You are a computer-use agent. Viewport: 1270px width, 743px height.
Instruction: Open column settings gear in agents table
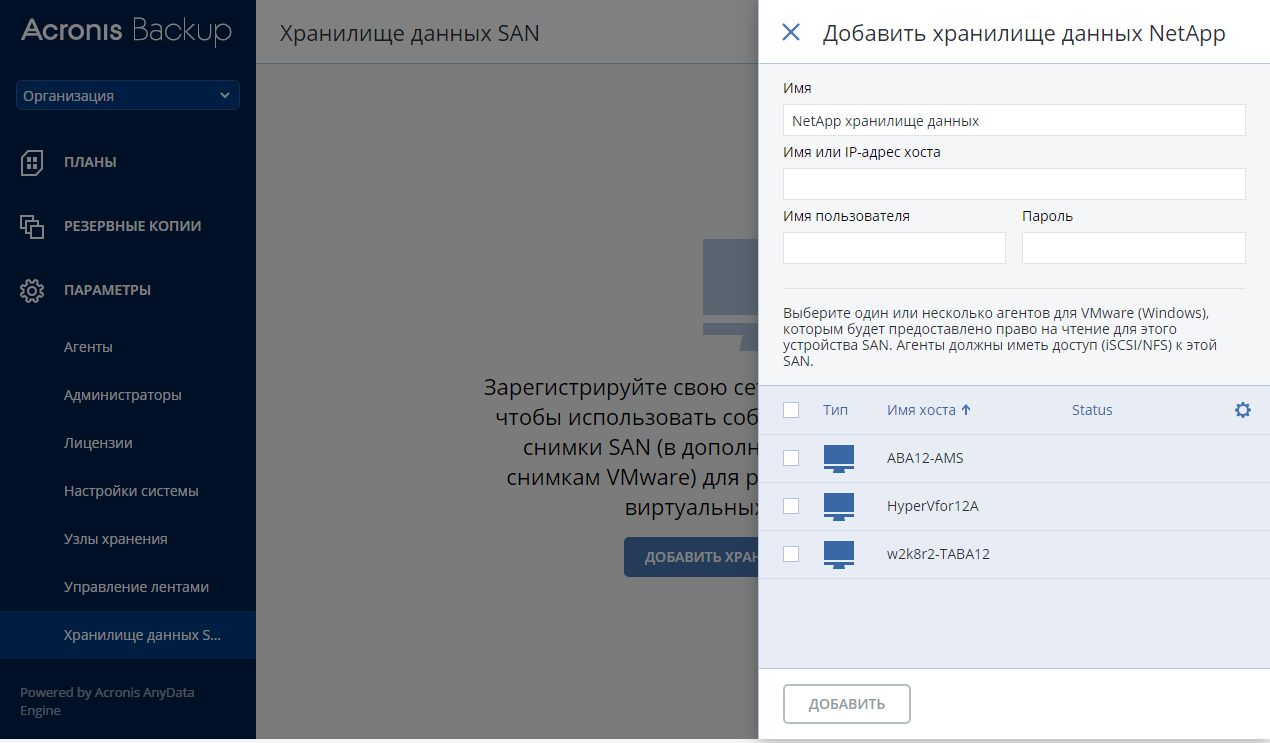[1243, 410]
